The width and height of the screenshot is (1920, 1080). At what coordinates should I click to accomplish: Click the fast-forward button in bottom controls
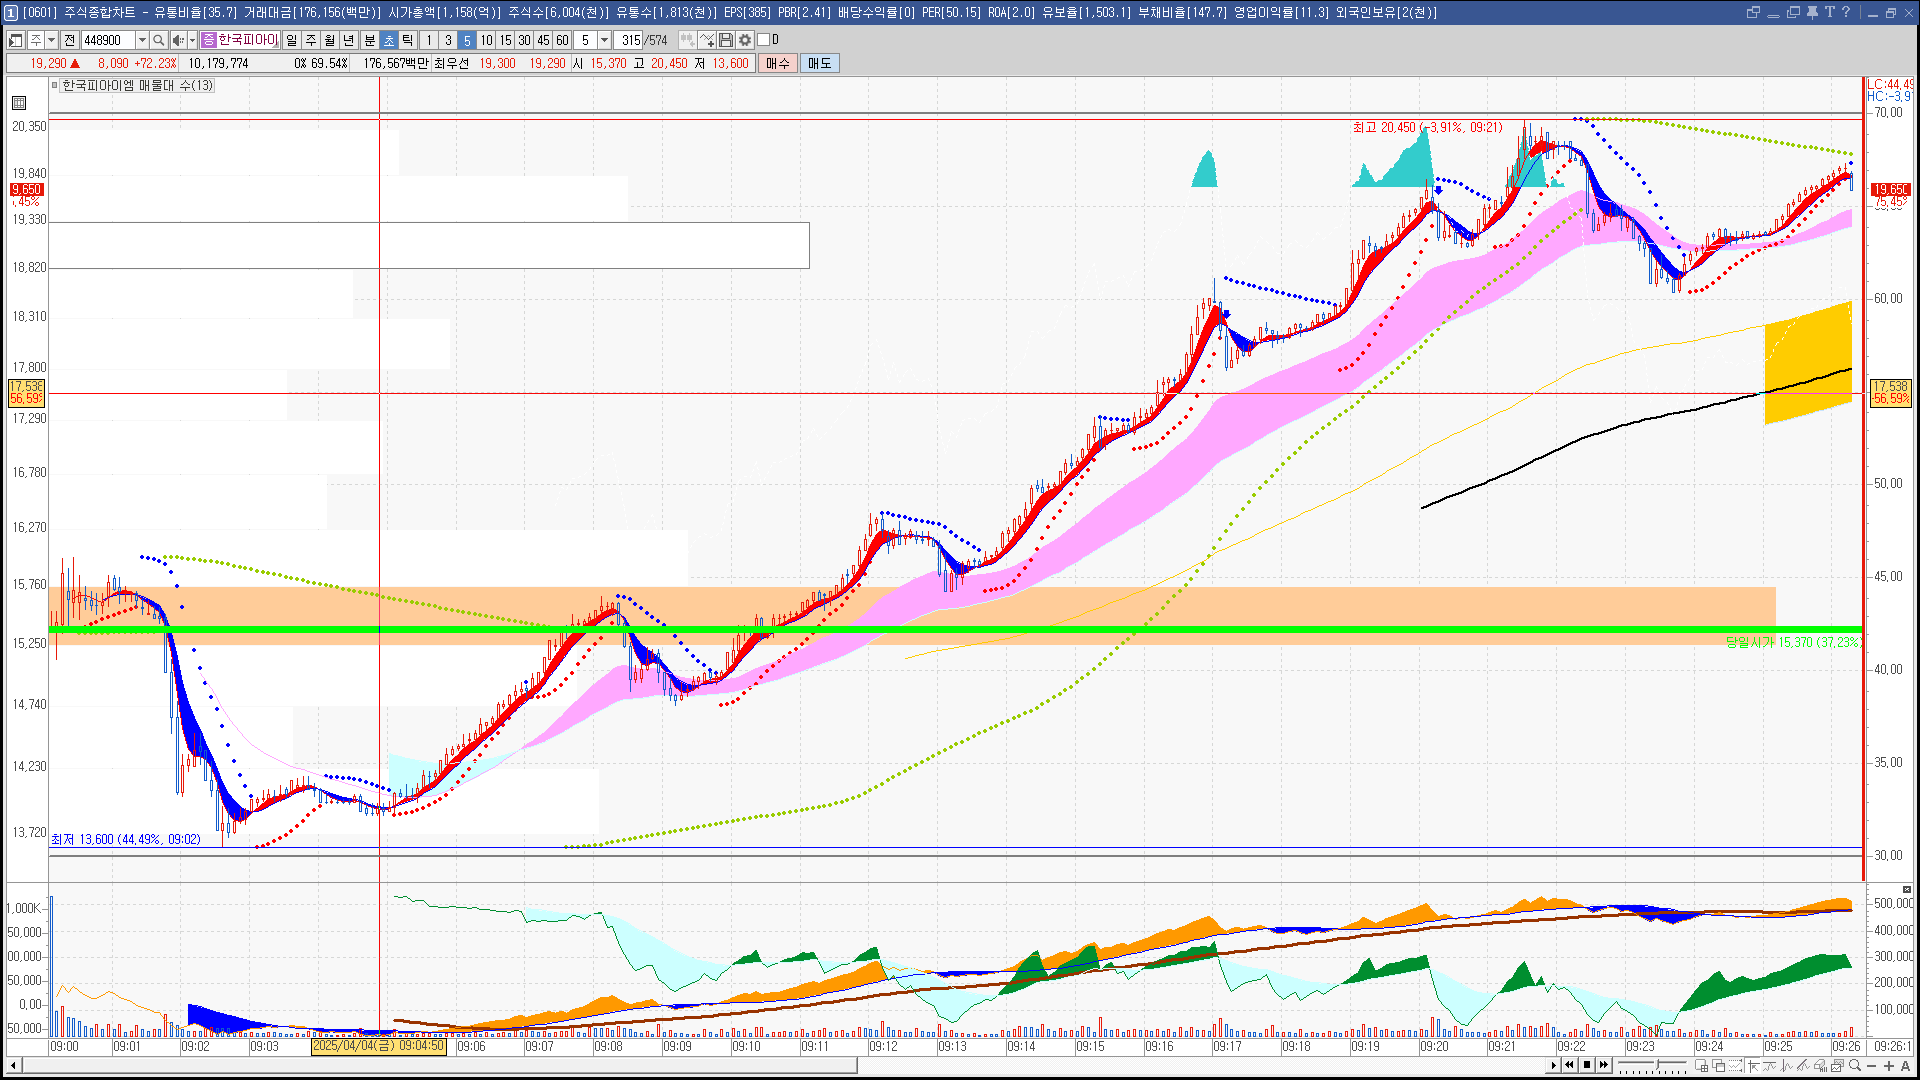[1603, 1065]
